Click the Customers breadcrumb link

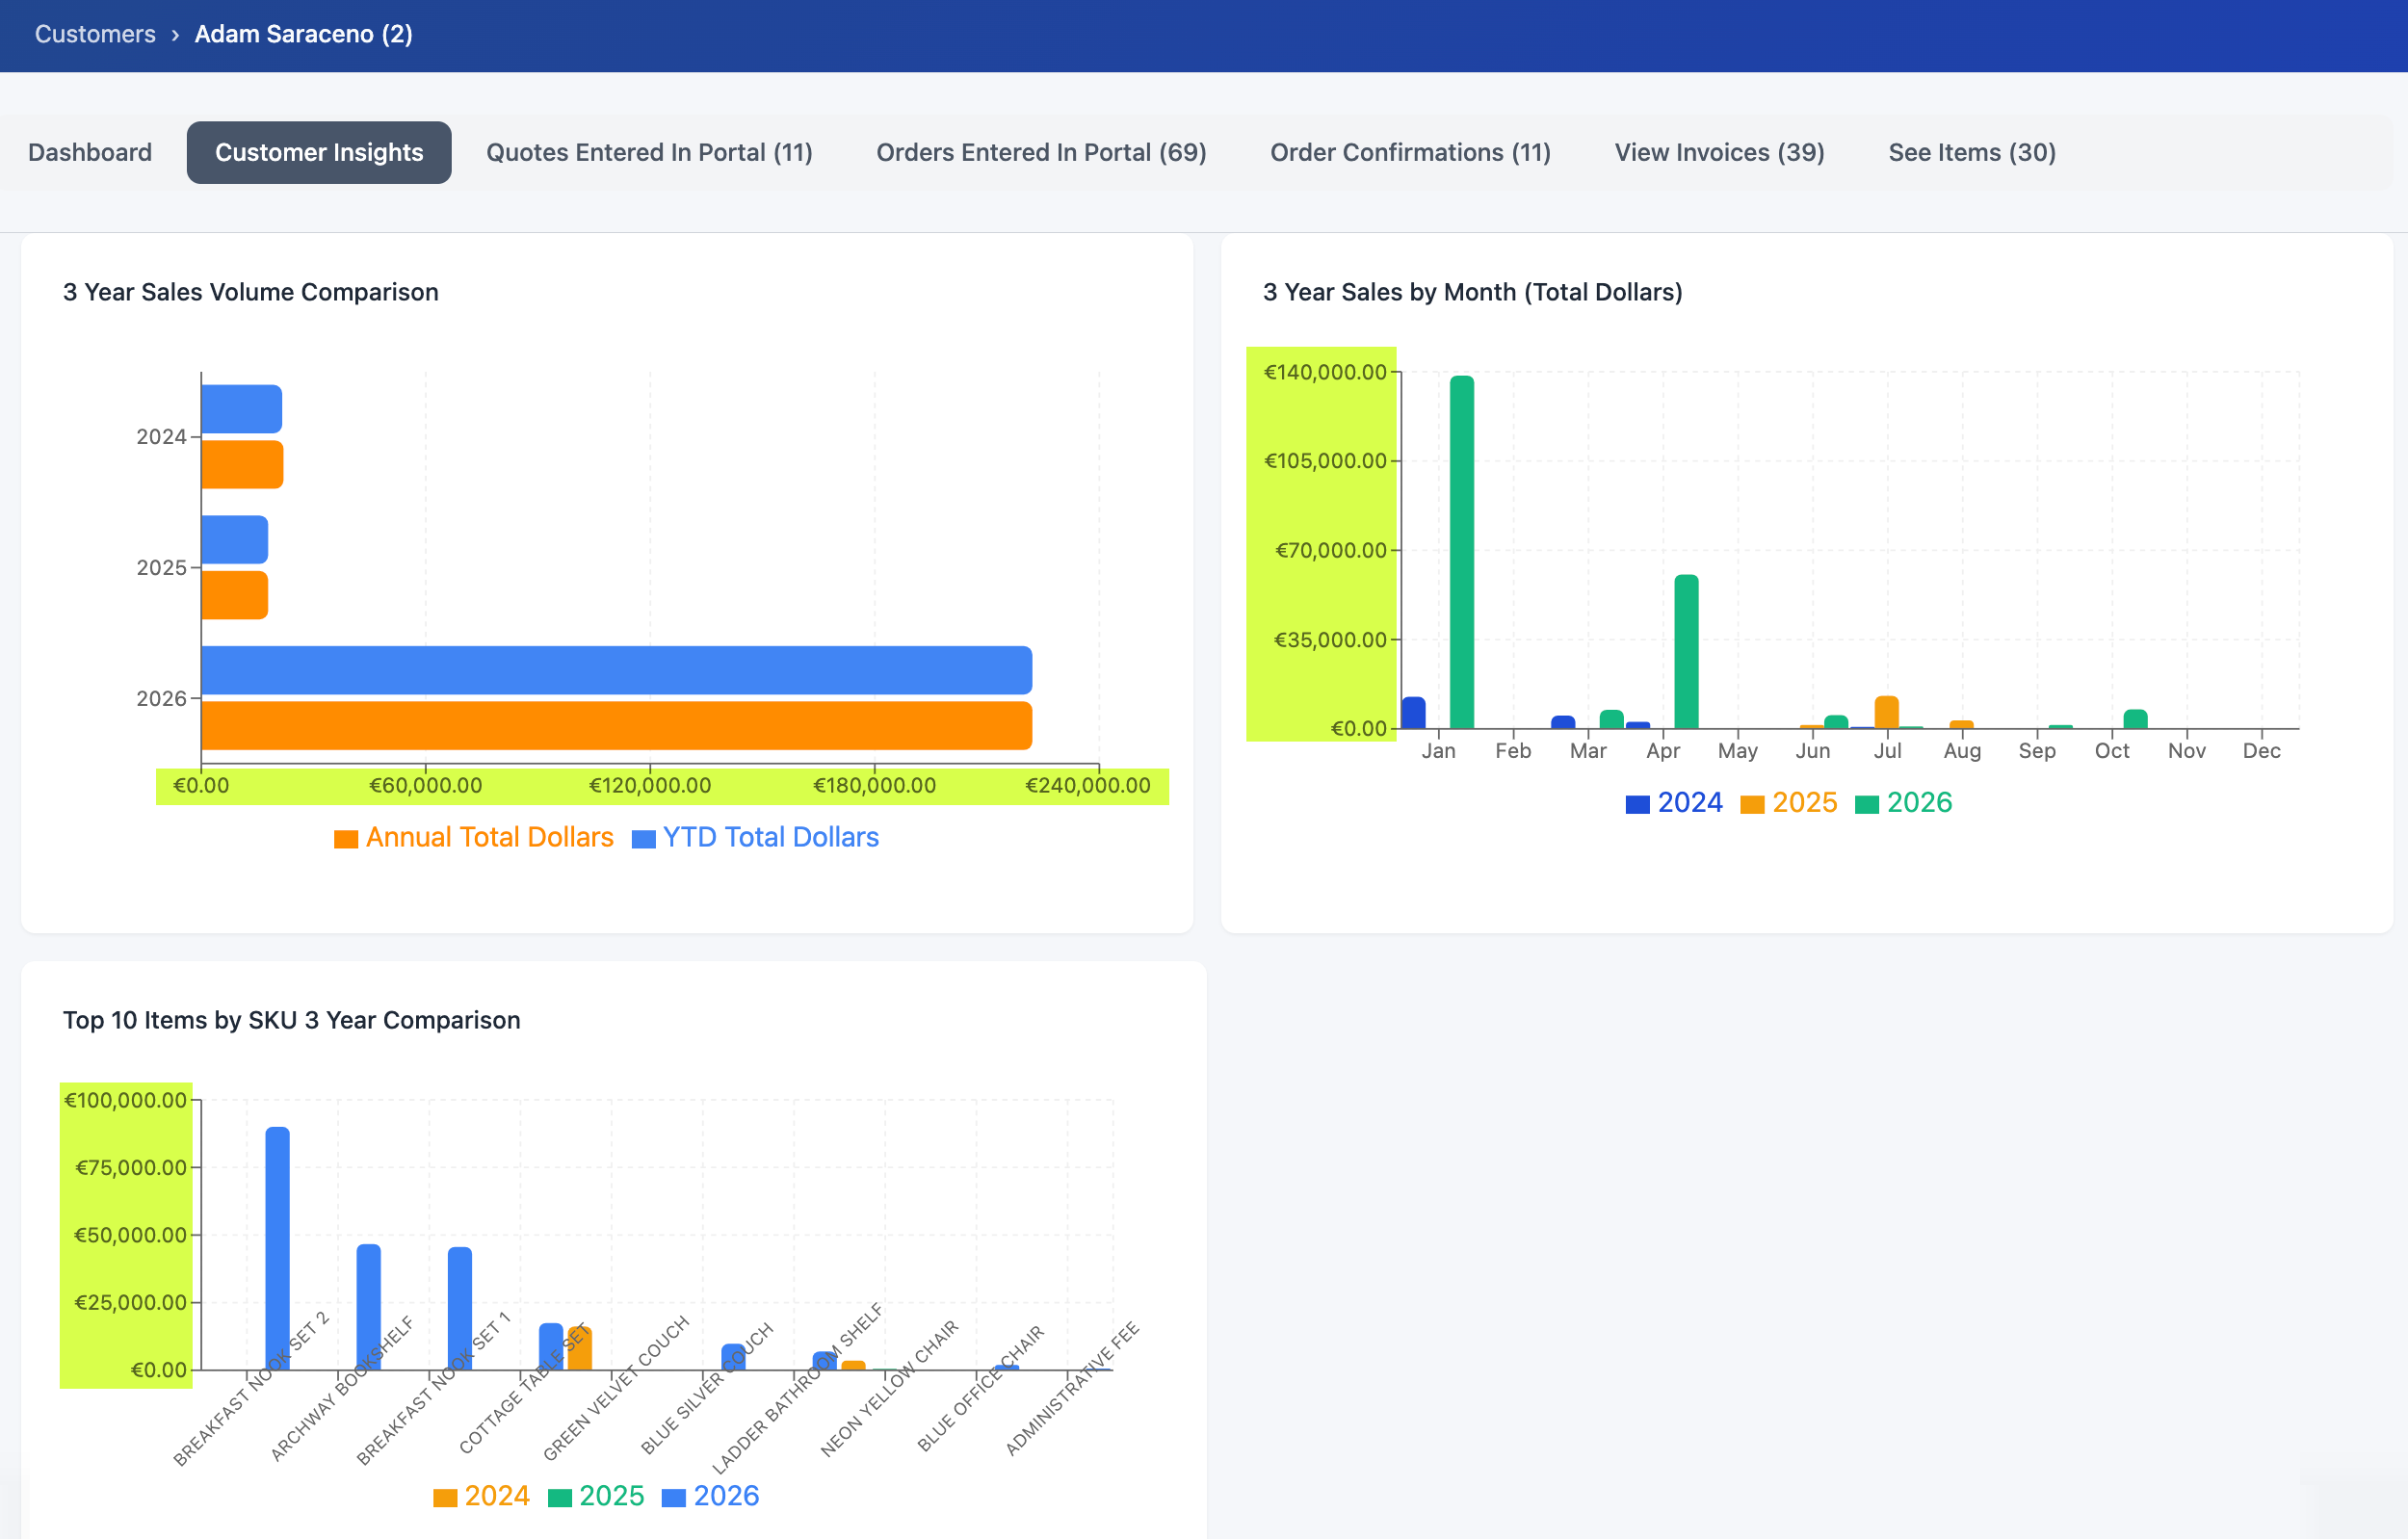[x=95, y=34]
